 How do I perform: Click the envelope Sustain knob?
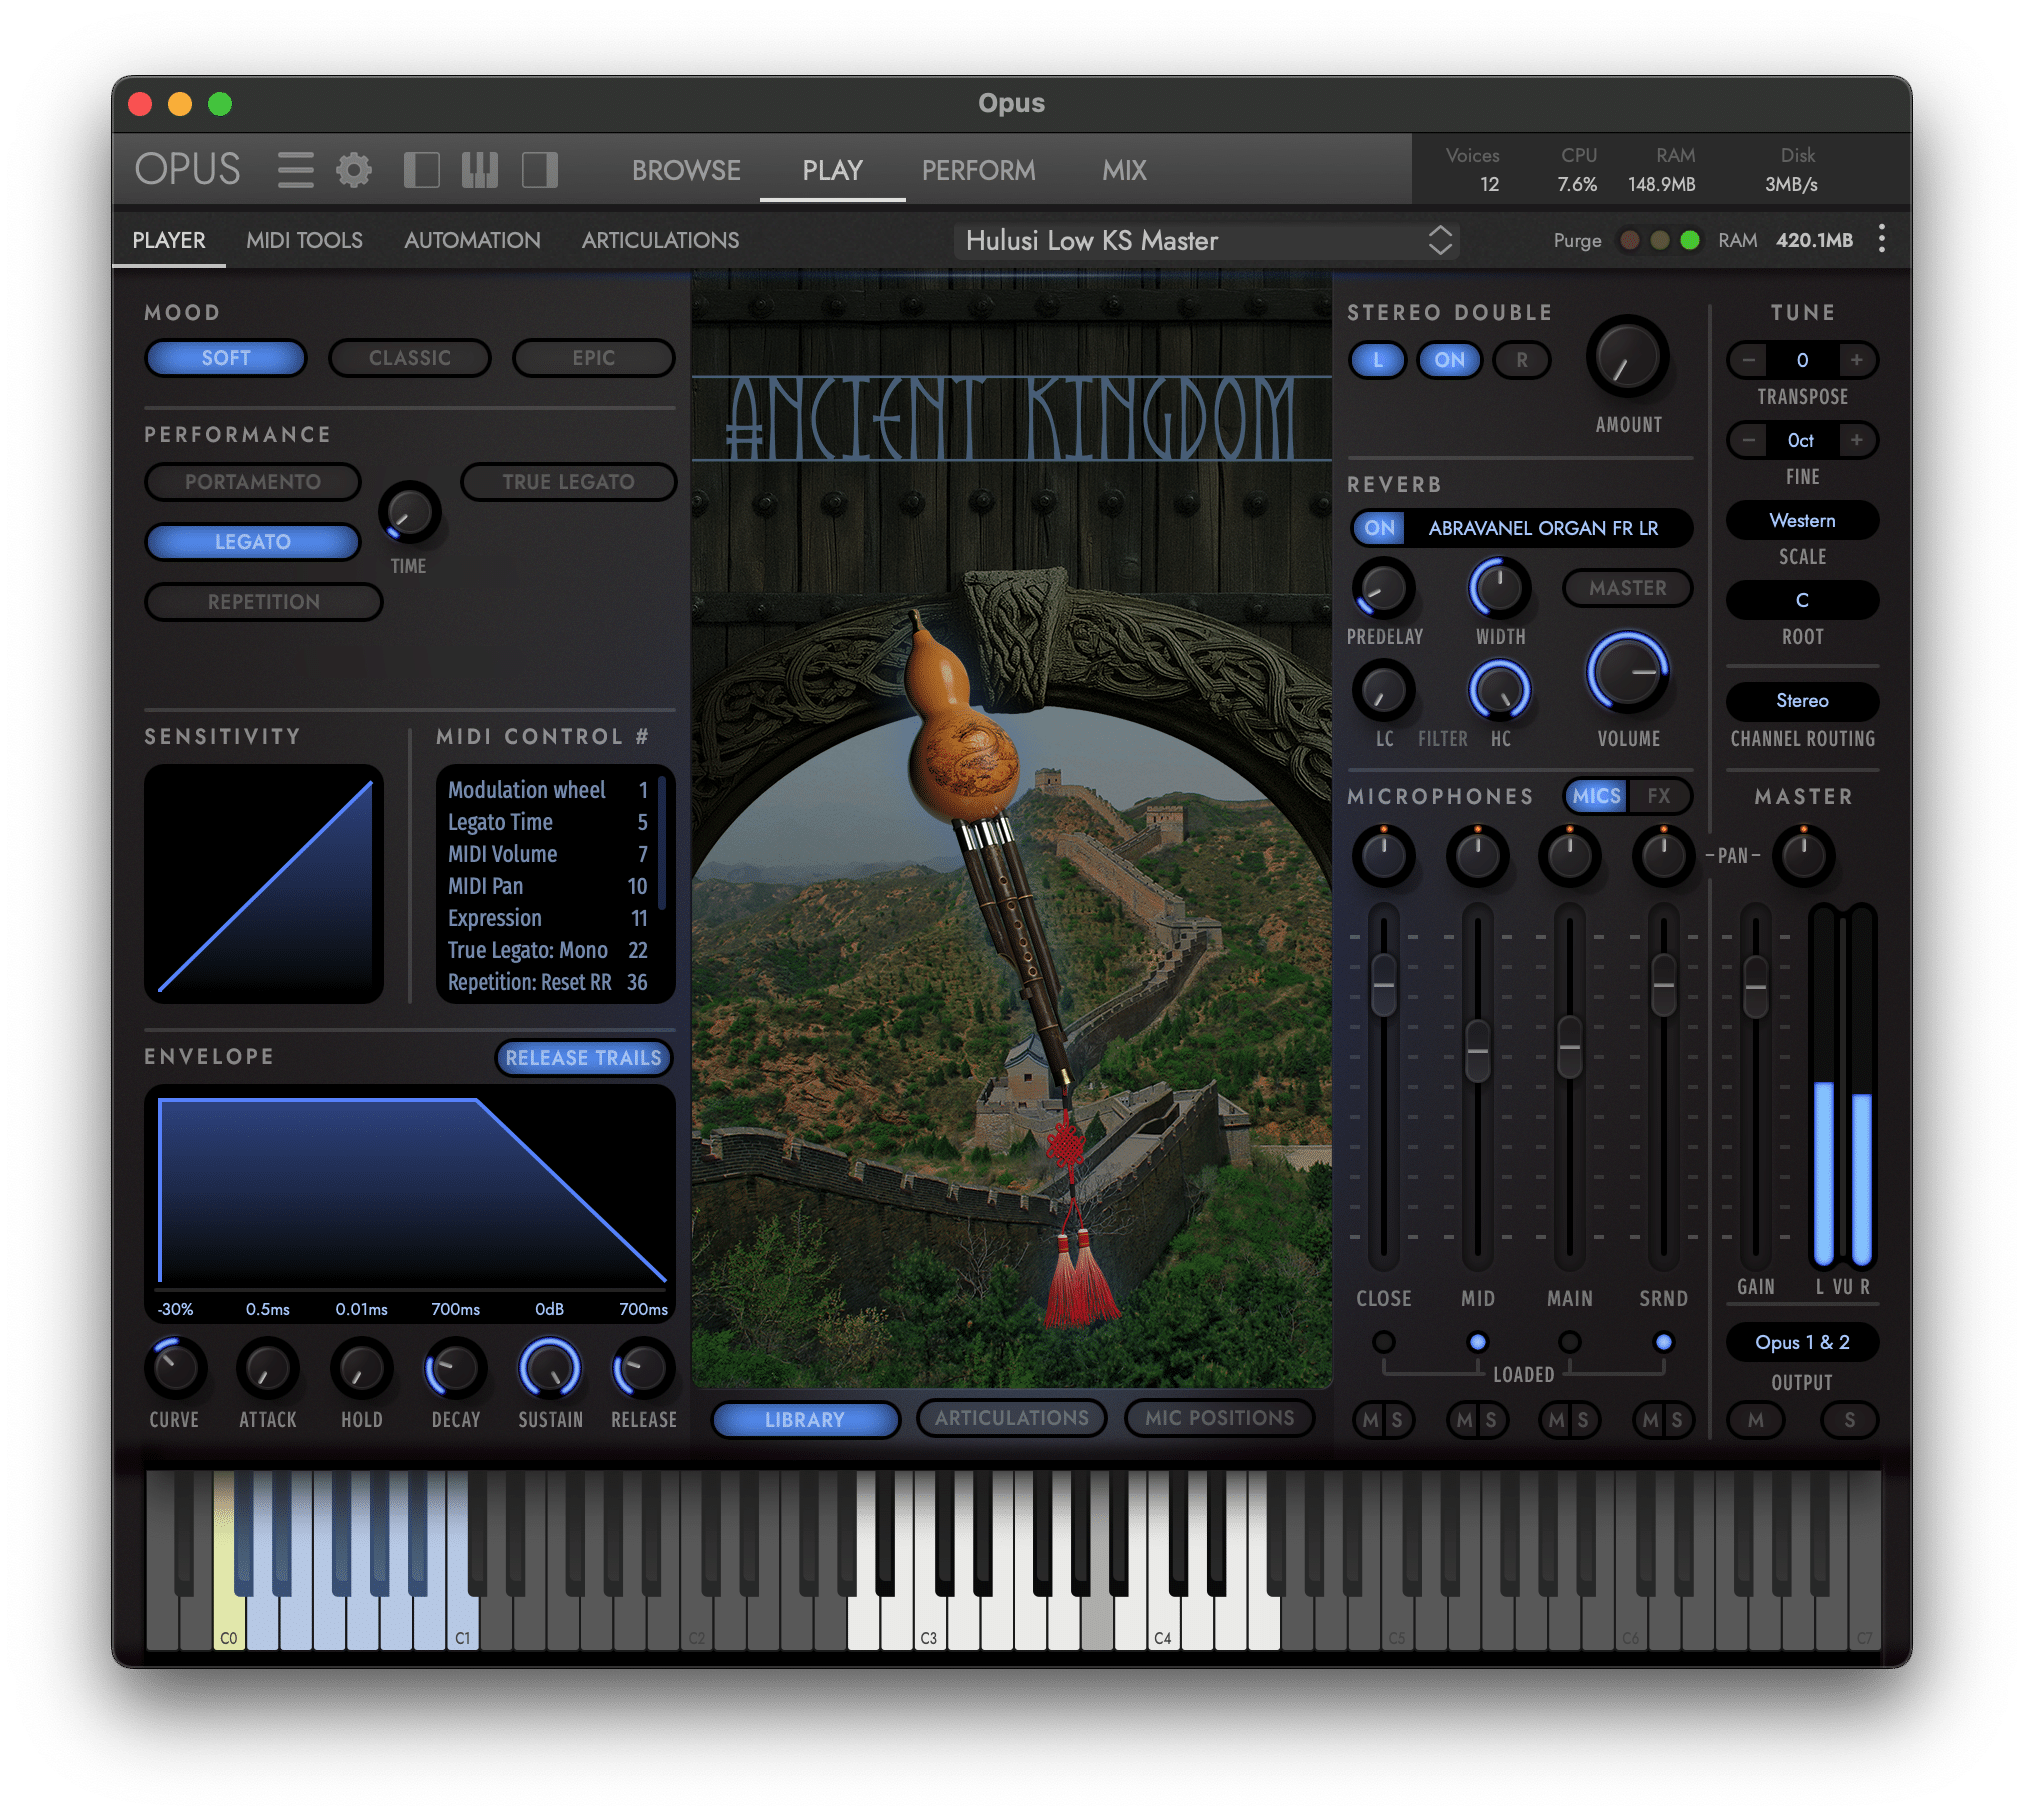[549, 1367]
